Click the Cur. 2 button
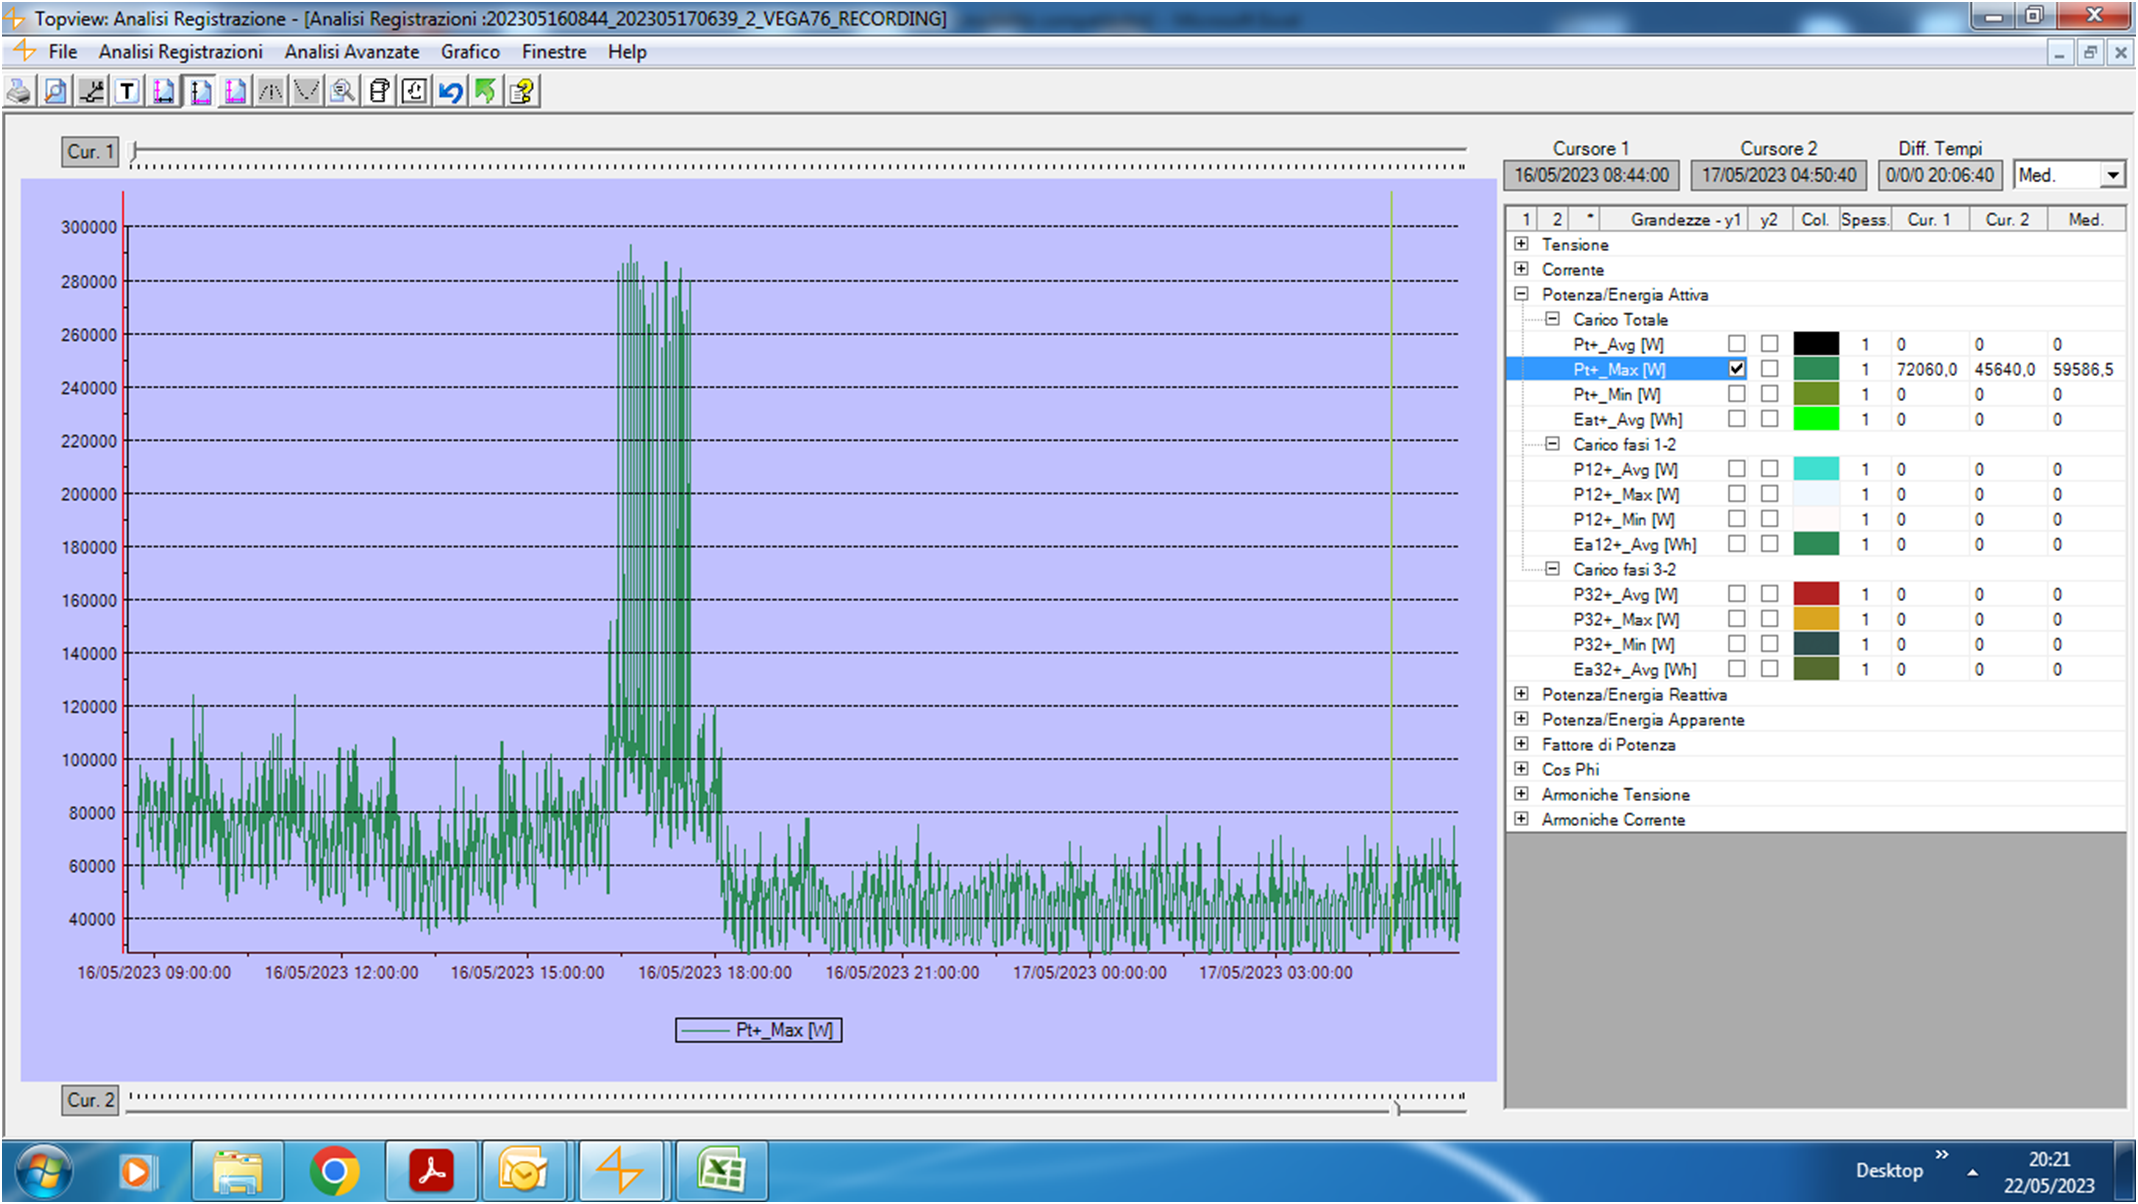This screenshot has width=2138, height=1204. click(90, 1100)
